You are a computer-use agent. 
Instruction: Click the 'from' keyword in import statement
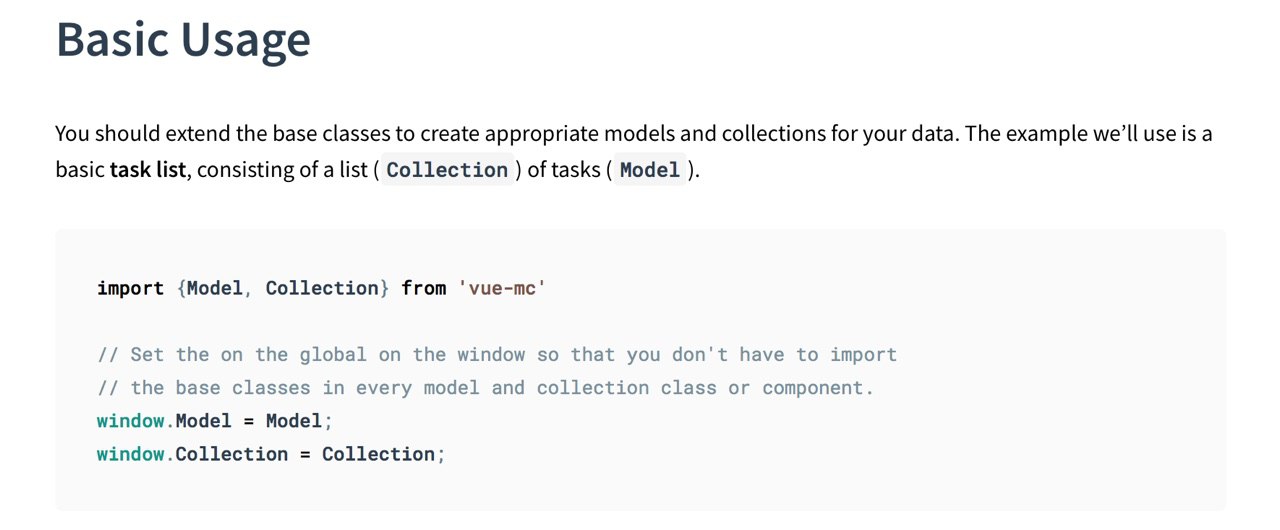click(424, 288)
